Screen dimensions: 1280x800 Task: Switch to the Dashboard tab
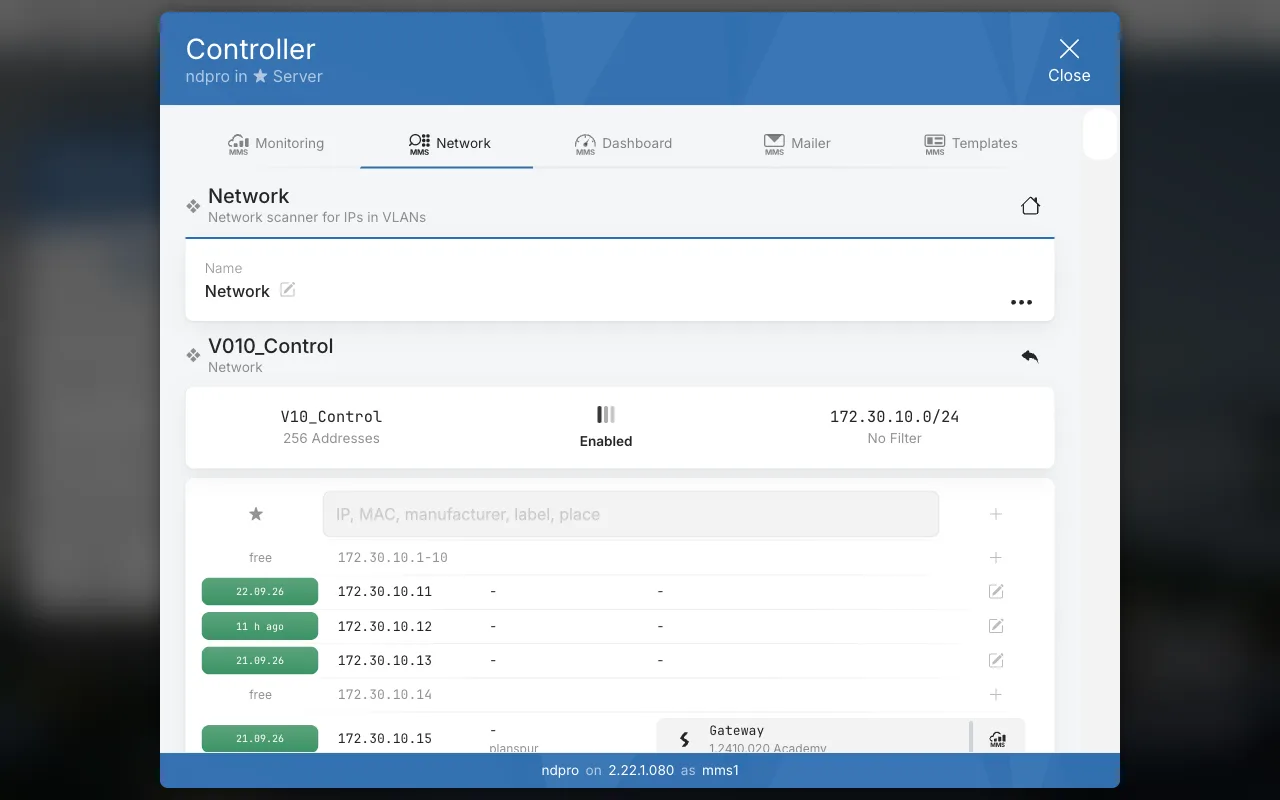pyautogui.click(x=623, y=143)
